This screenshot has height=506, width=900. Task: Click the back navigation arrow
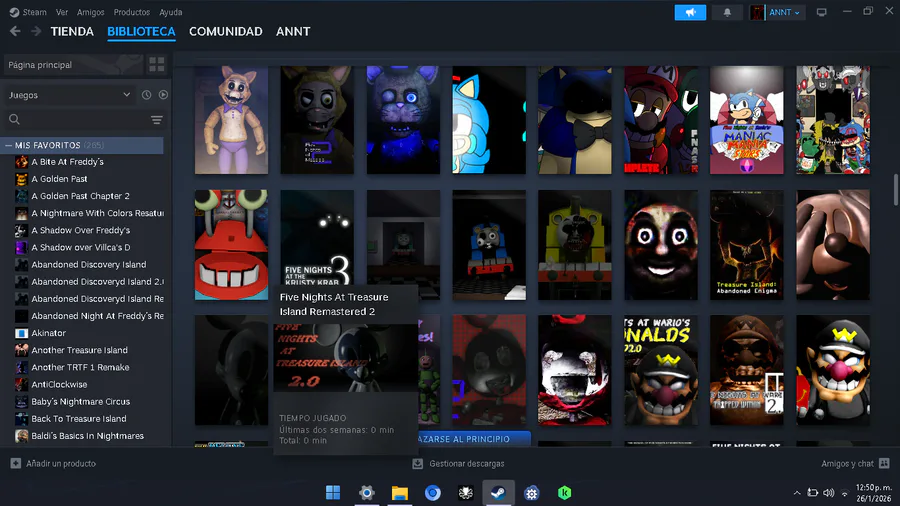15,32
